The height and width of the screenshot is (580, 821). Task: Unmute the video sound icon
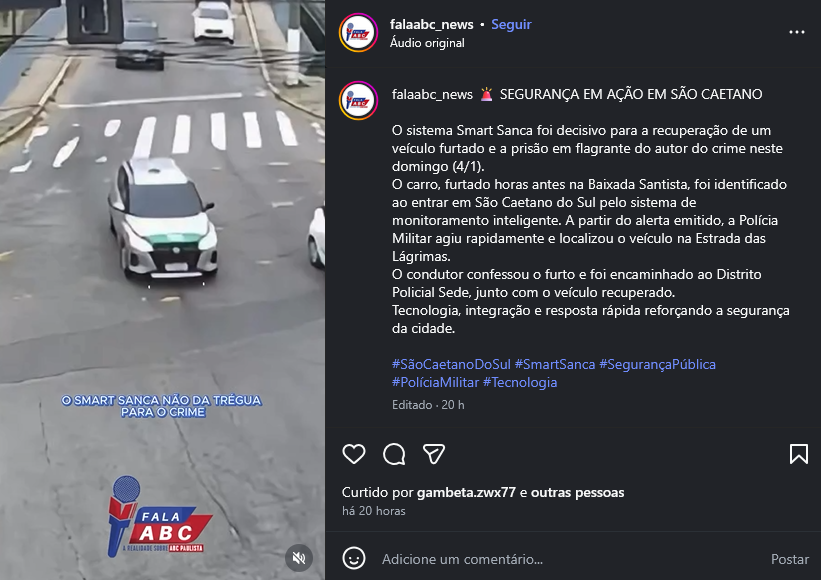(299, 558)
